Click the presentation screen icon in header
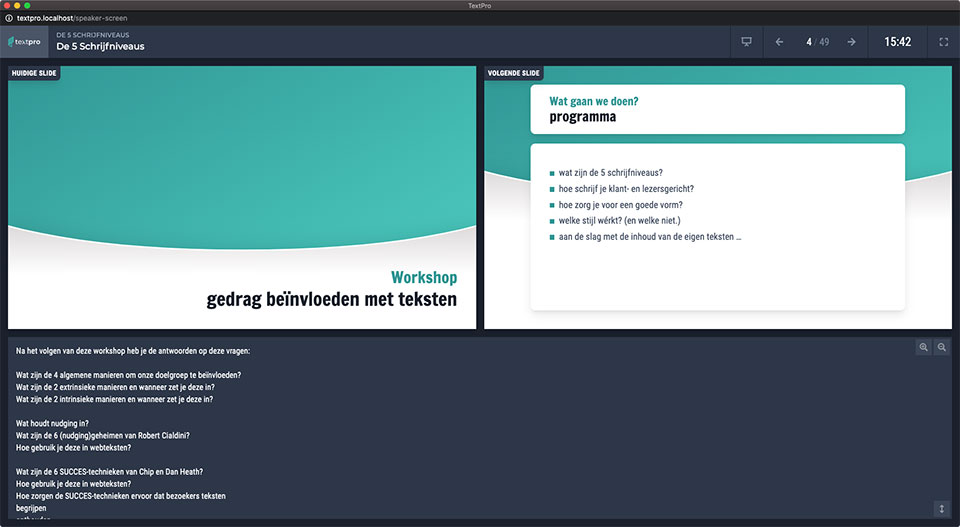The width and height of the screenshot is (960, 527). (746, 42)
